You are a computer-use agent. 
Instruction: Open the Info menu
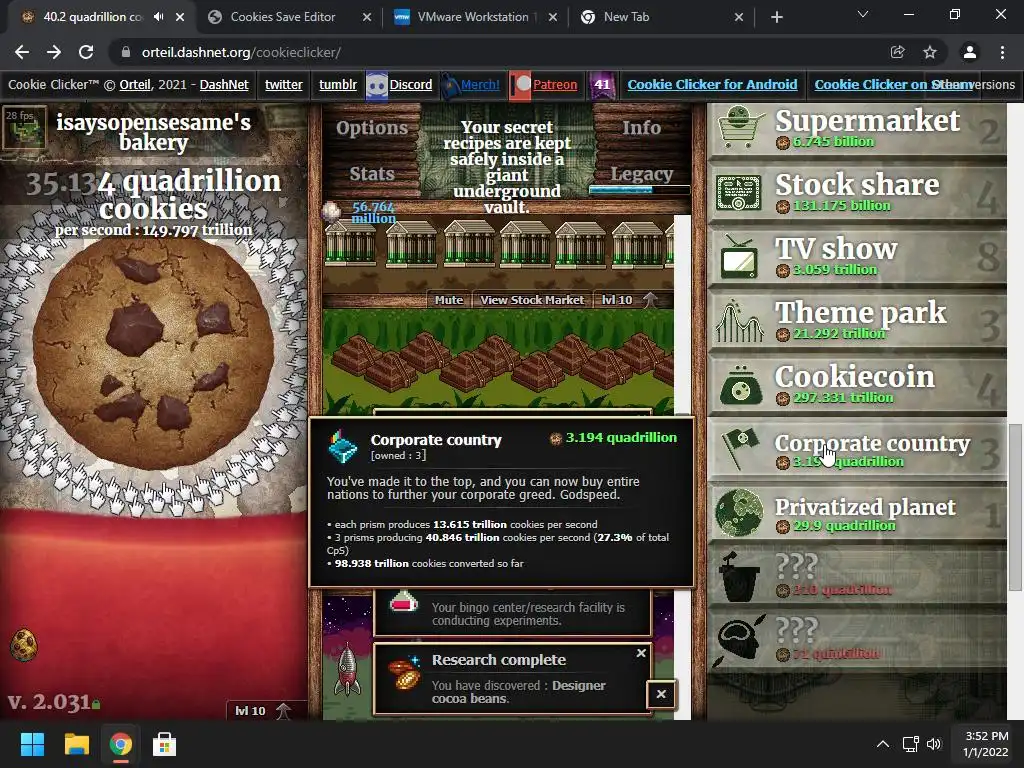641,128
